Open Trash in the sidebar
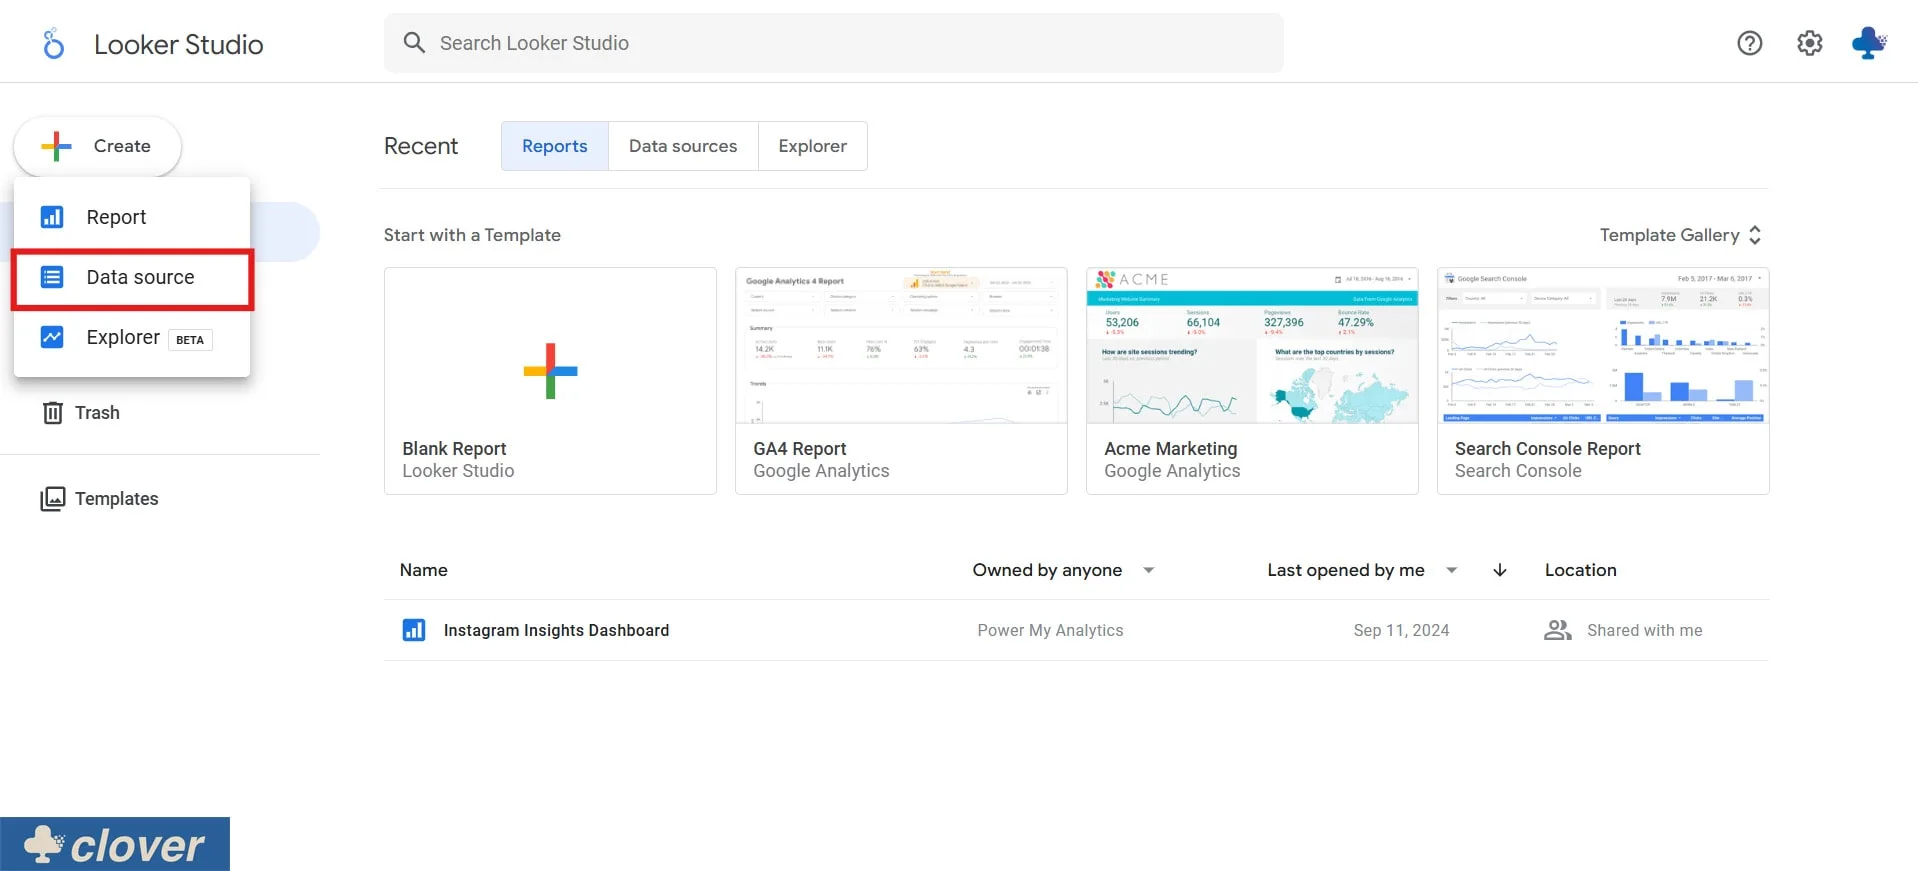 click(97, 412)
